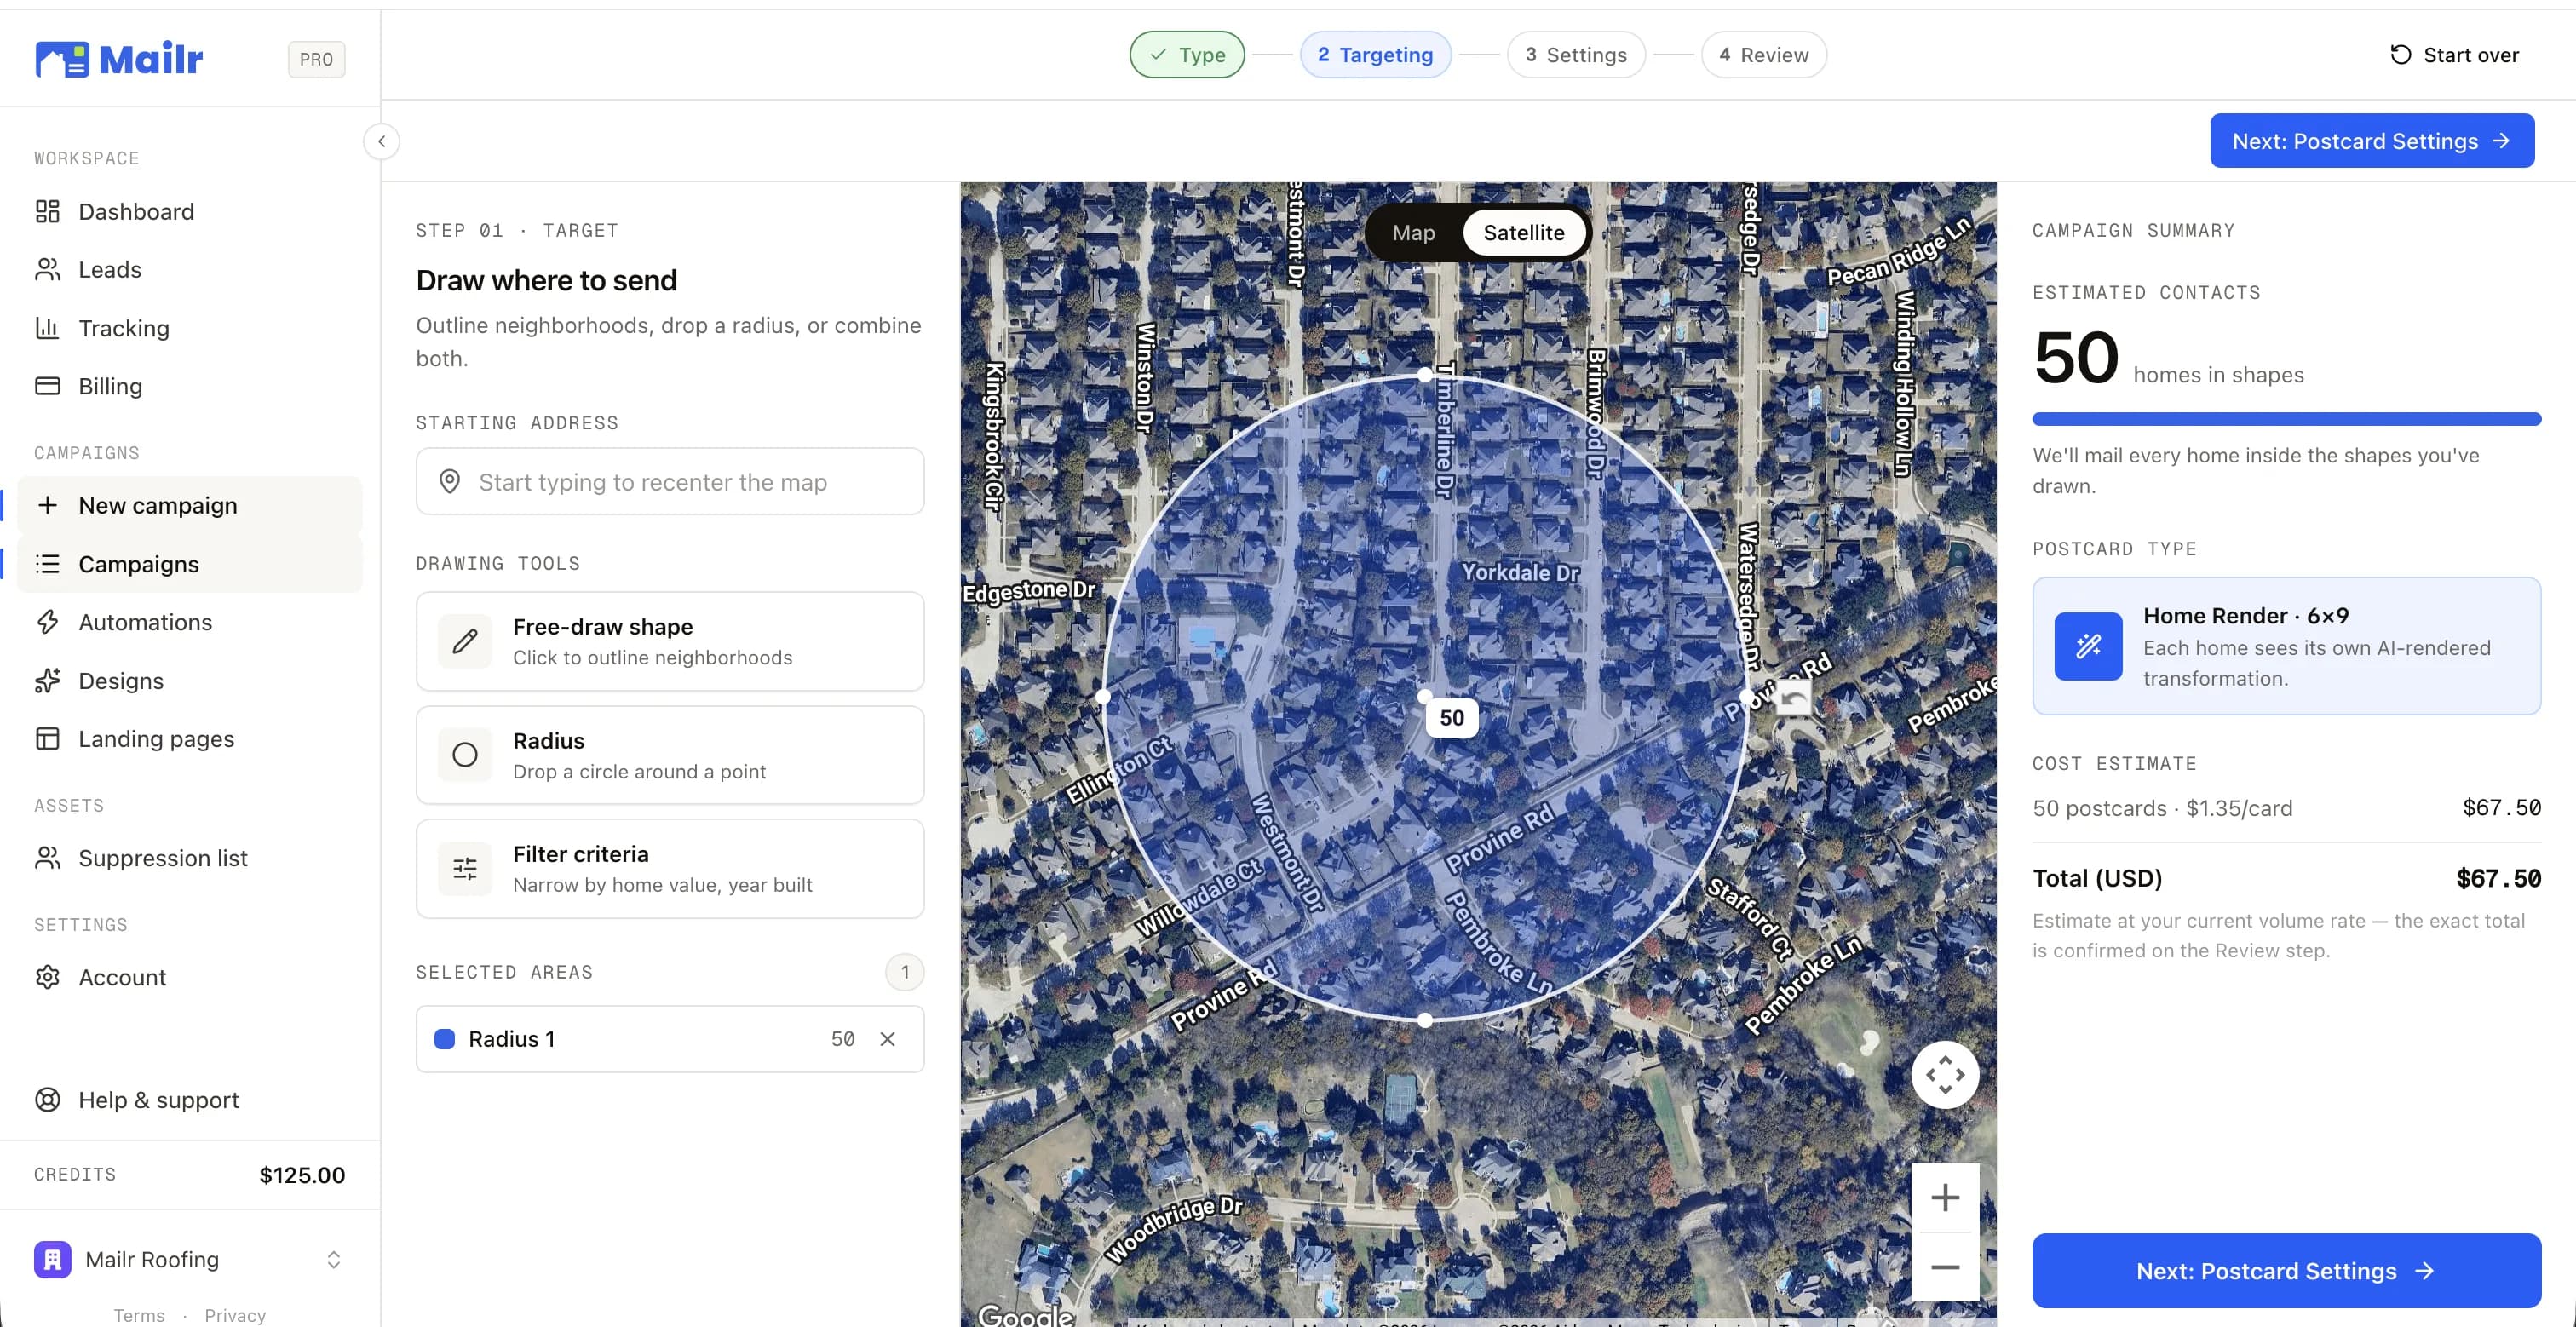2576x1327 pixels.
Task: Click the Leads people icon
Action: (47, 269)
